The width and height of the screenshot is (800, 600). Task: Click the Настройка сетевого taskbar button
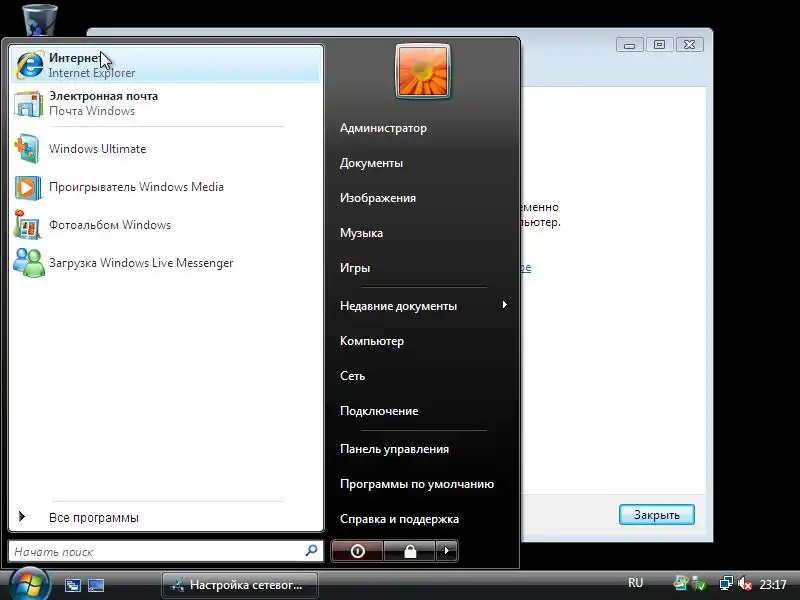click(240, 585)
